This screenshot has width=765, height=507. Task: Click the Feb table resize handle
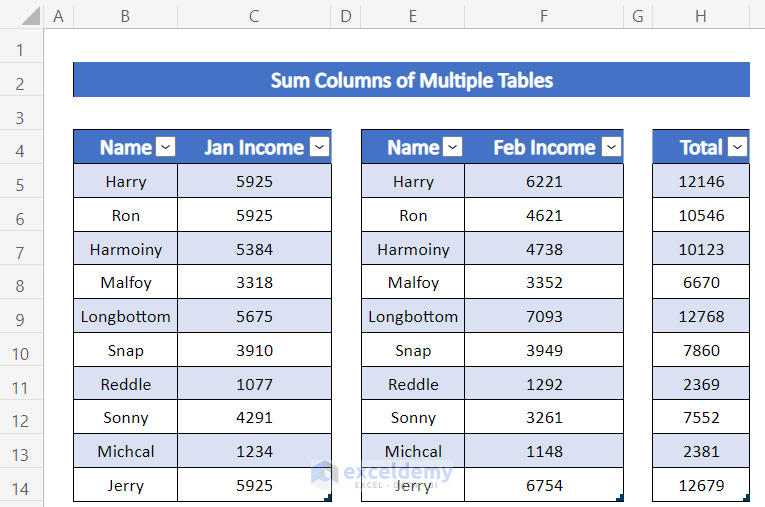tap(620, 498)
